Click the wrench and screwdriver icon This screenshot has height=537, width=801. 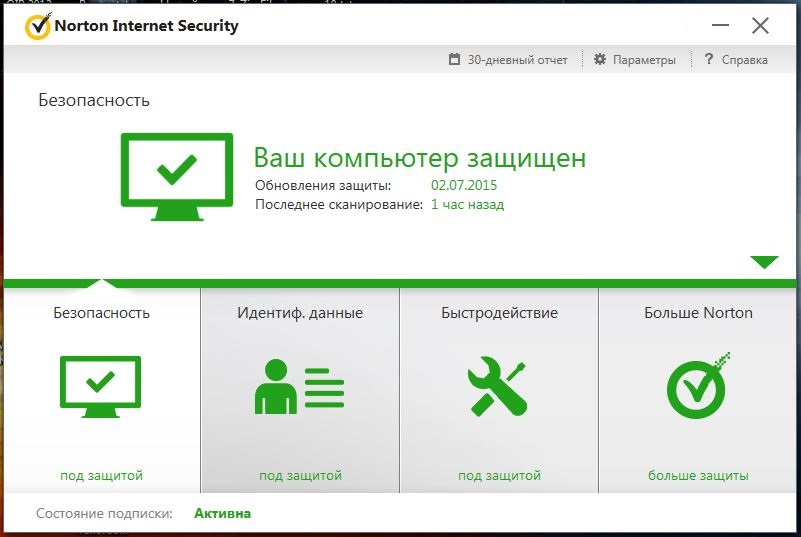(498, 386)
